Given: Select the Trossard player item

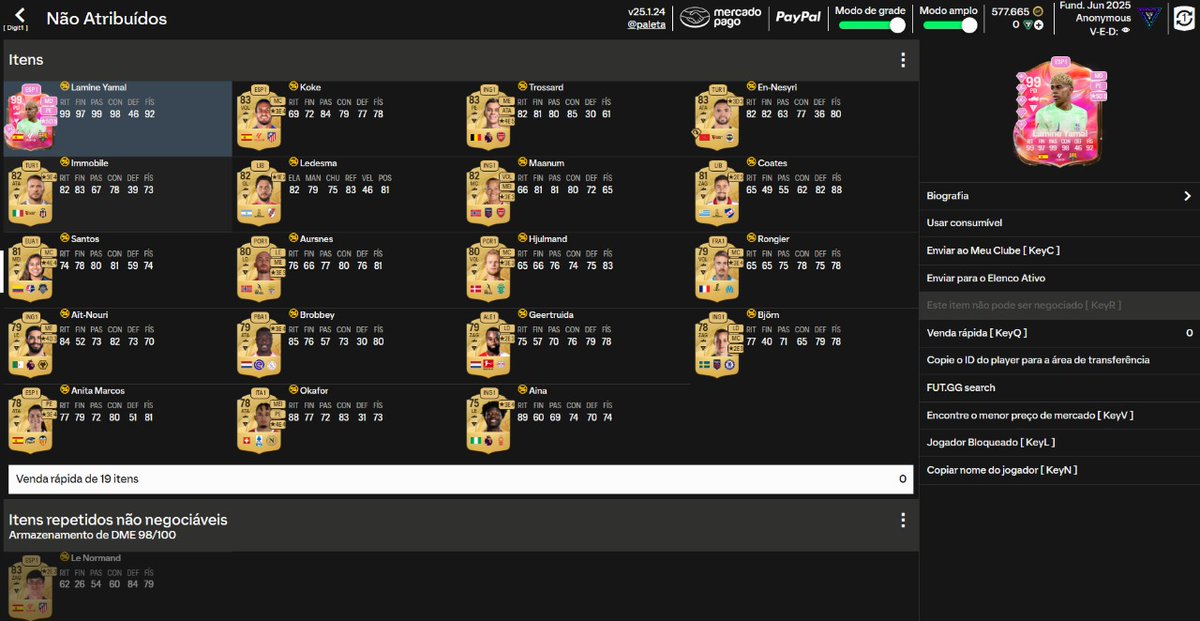Looking at the screenshot, I should [576, 119].
